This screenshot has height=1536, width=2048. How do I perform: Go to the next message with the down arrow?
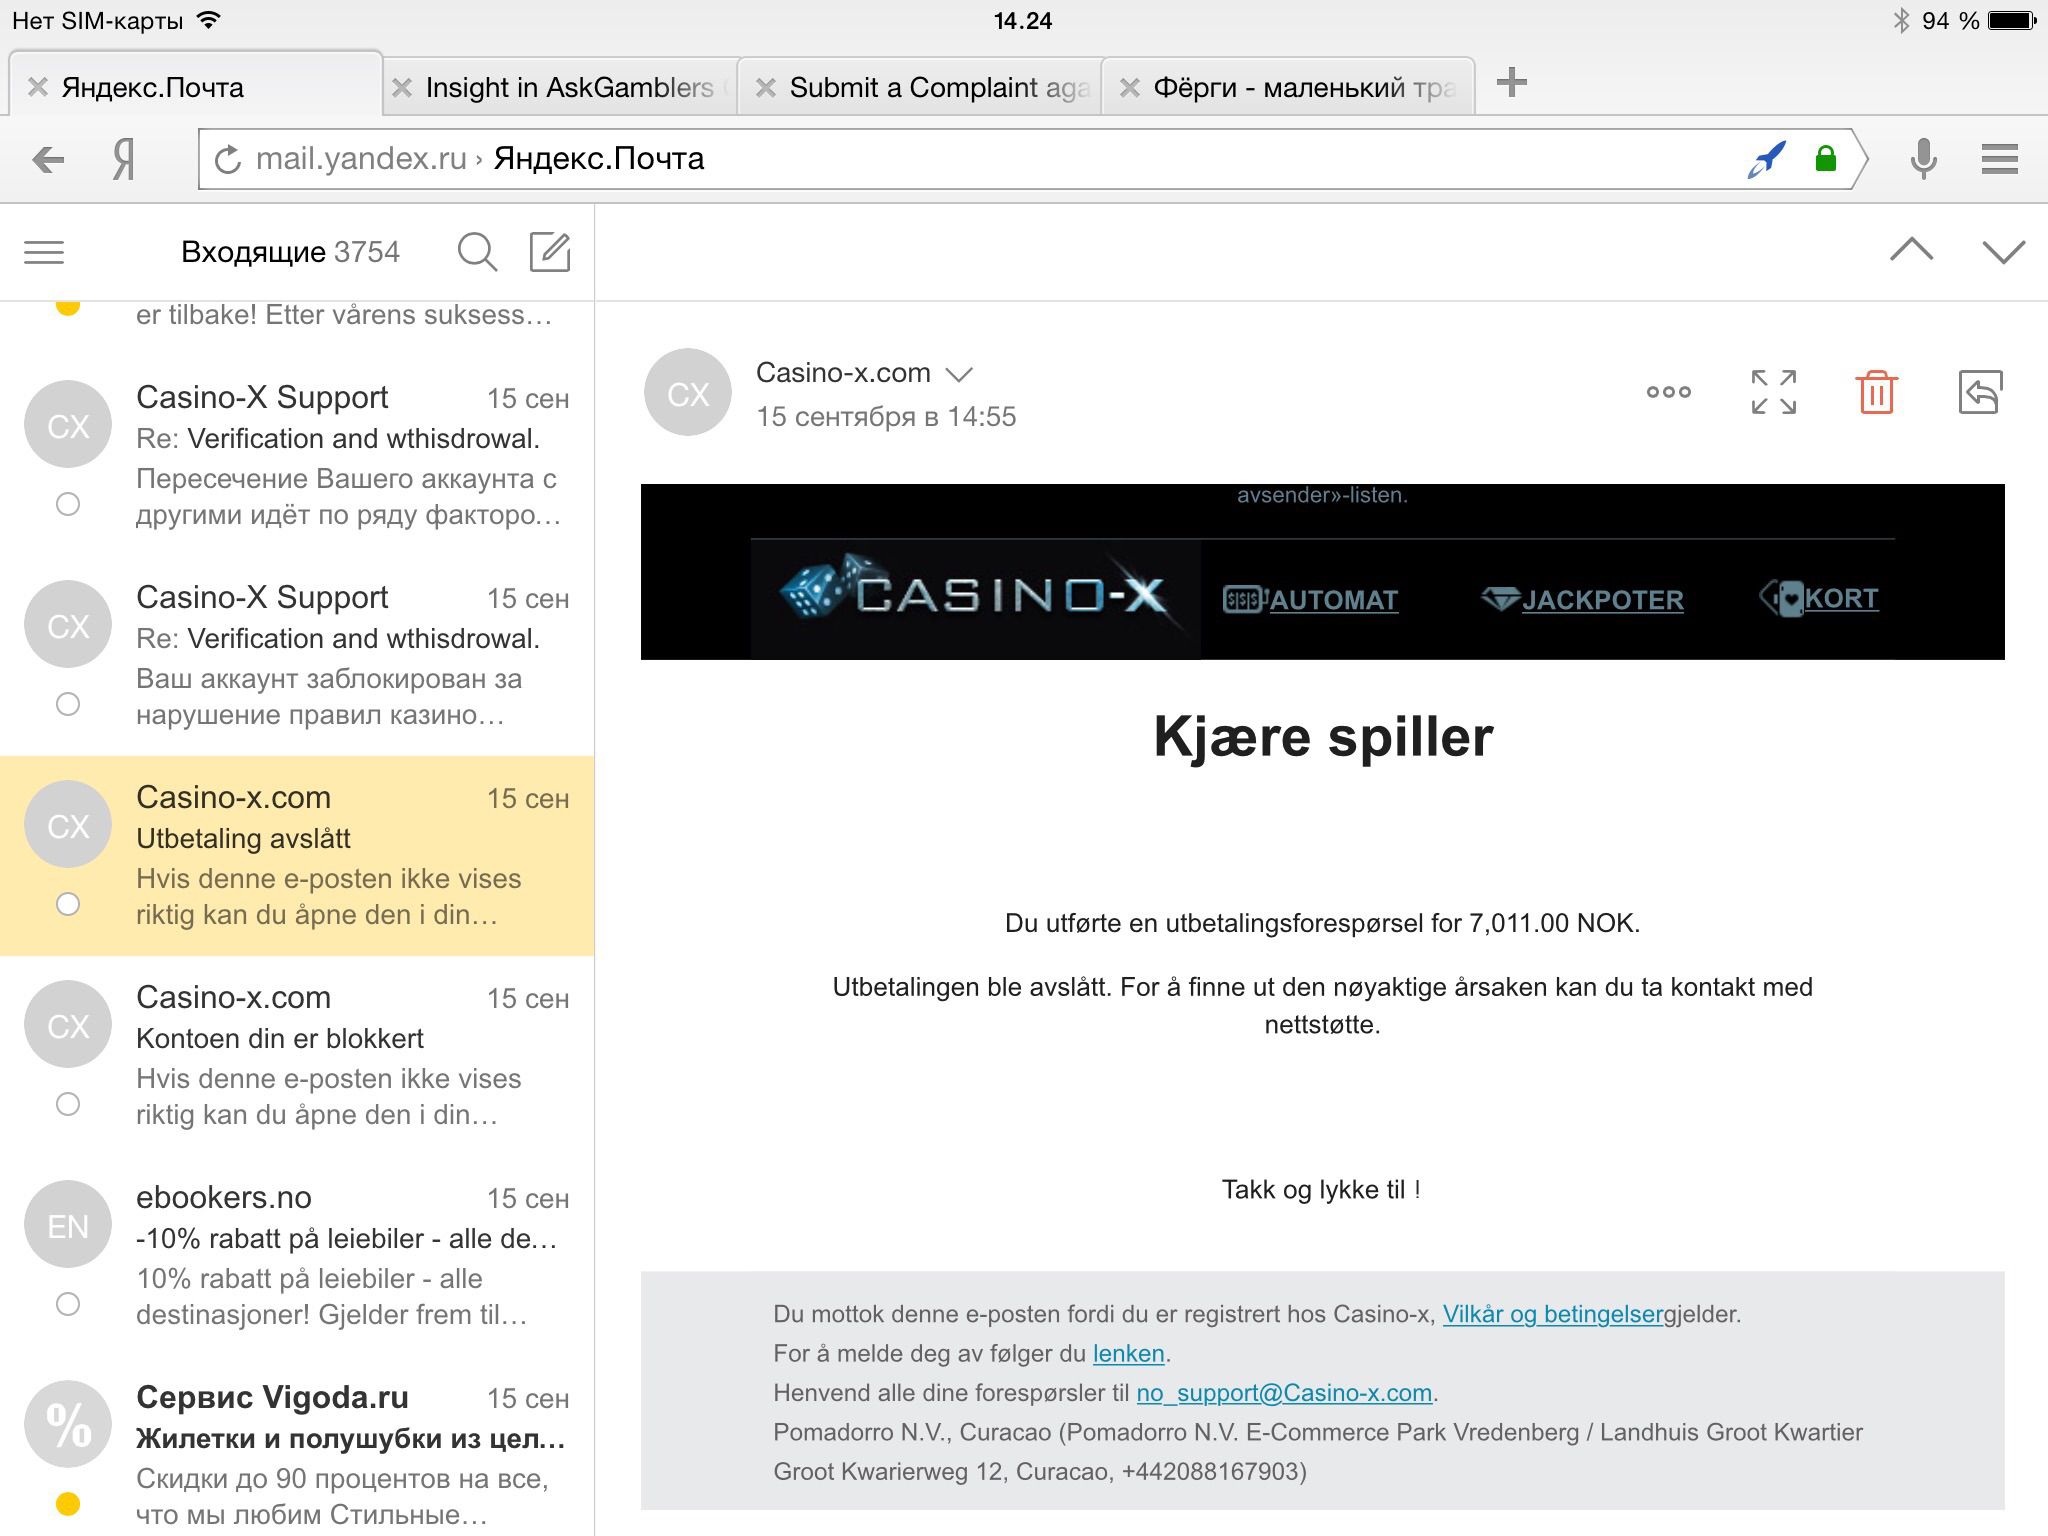tap(2003, 252)
